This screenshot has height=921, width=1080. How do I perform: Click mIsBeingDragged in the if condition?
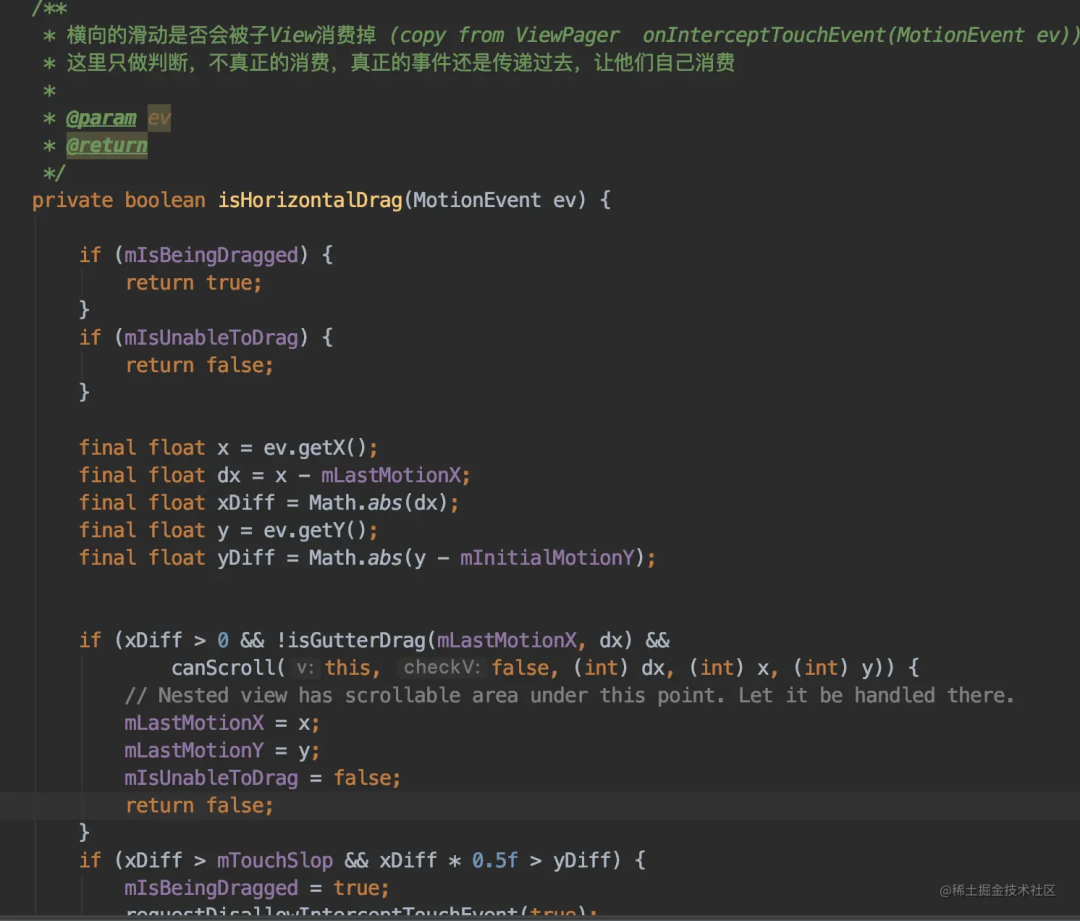pyautogui.click(x=211, y=256)
